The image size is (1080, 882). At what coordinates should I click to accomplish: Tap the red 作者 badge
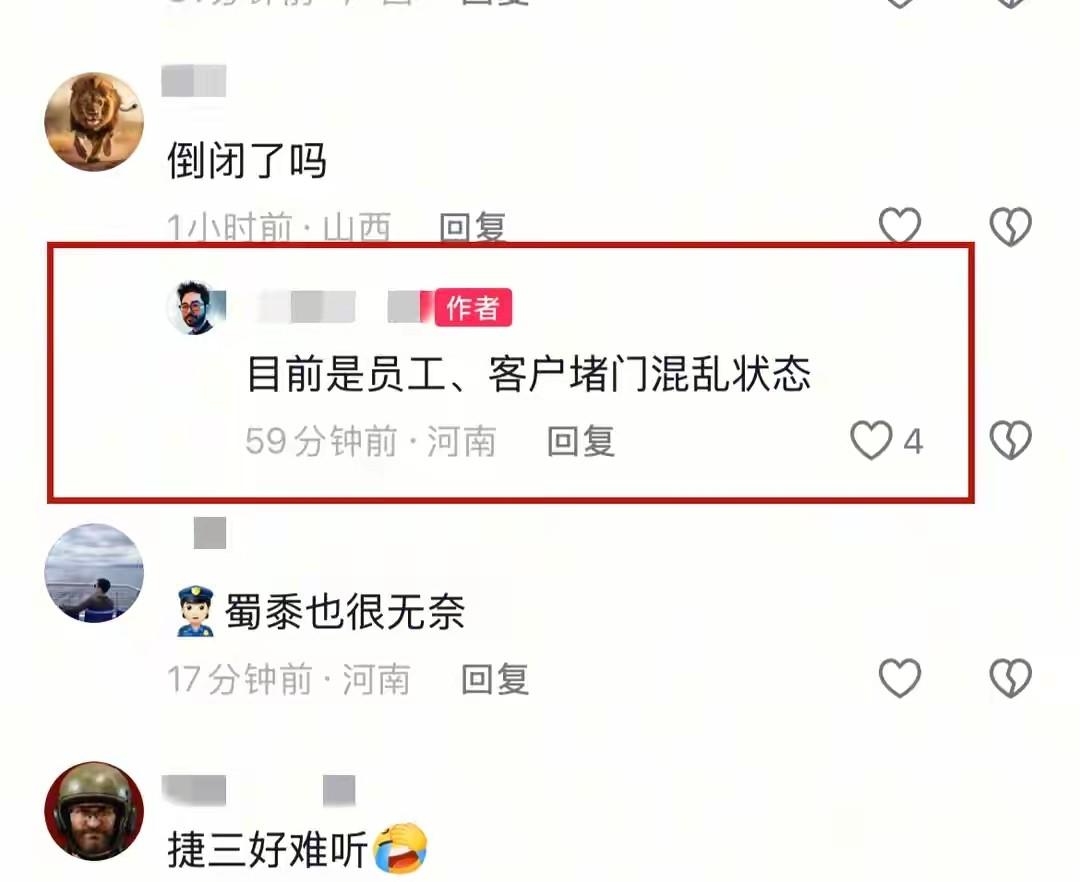(473, 307)
